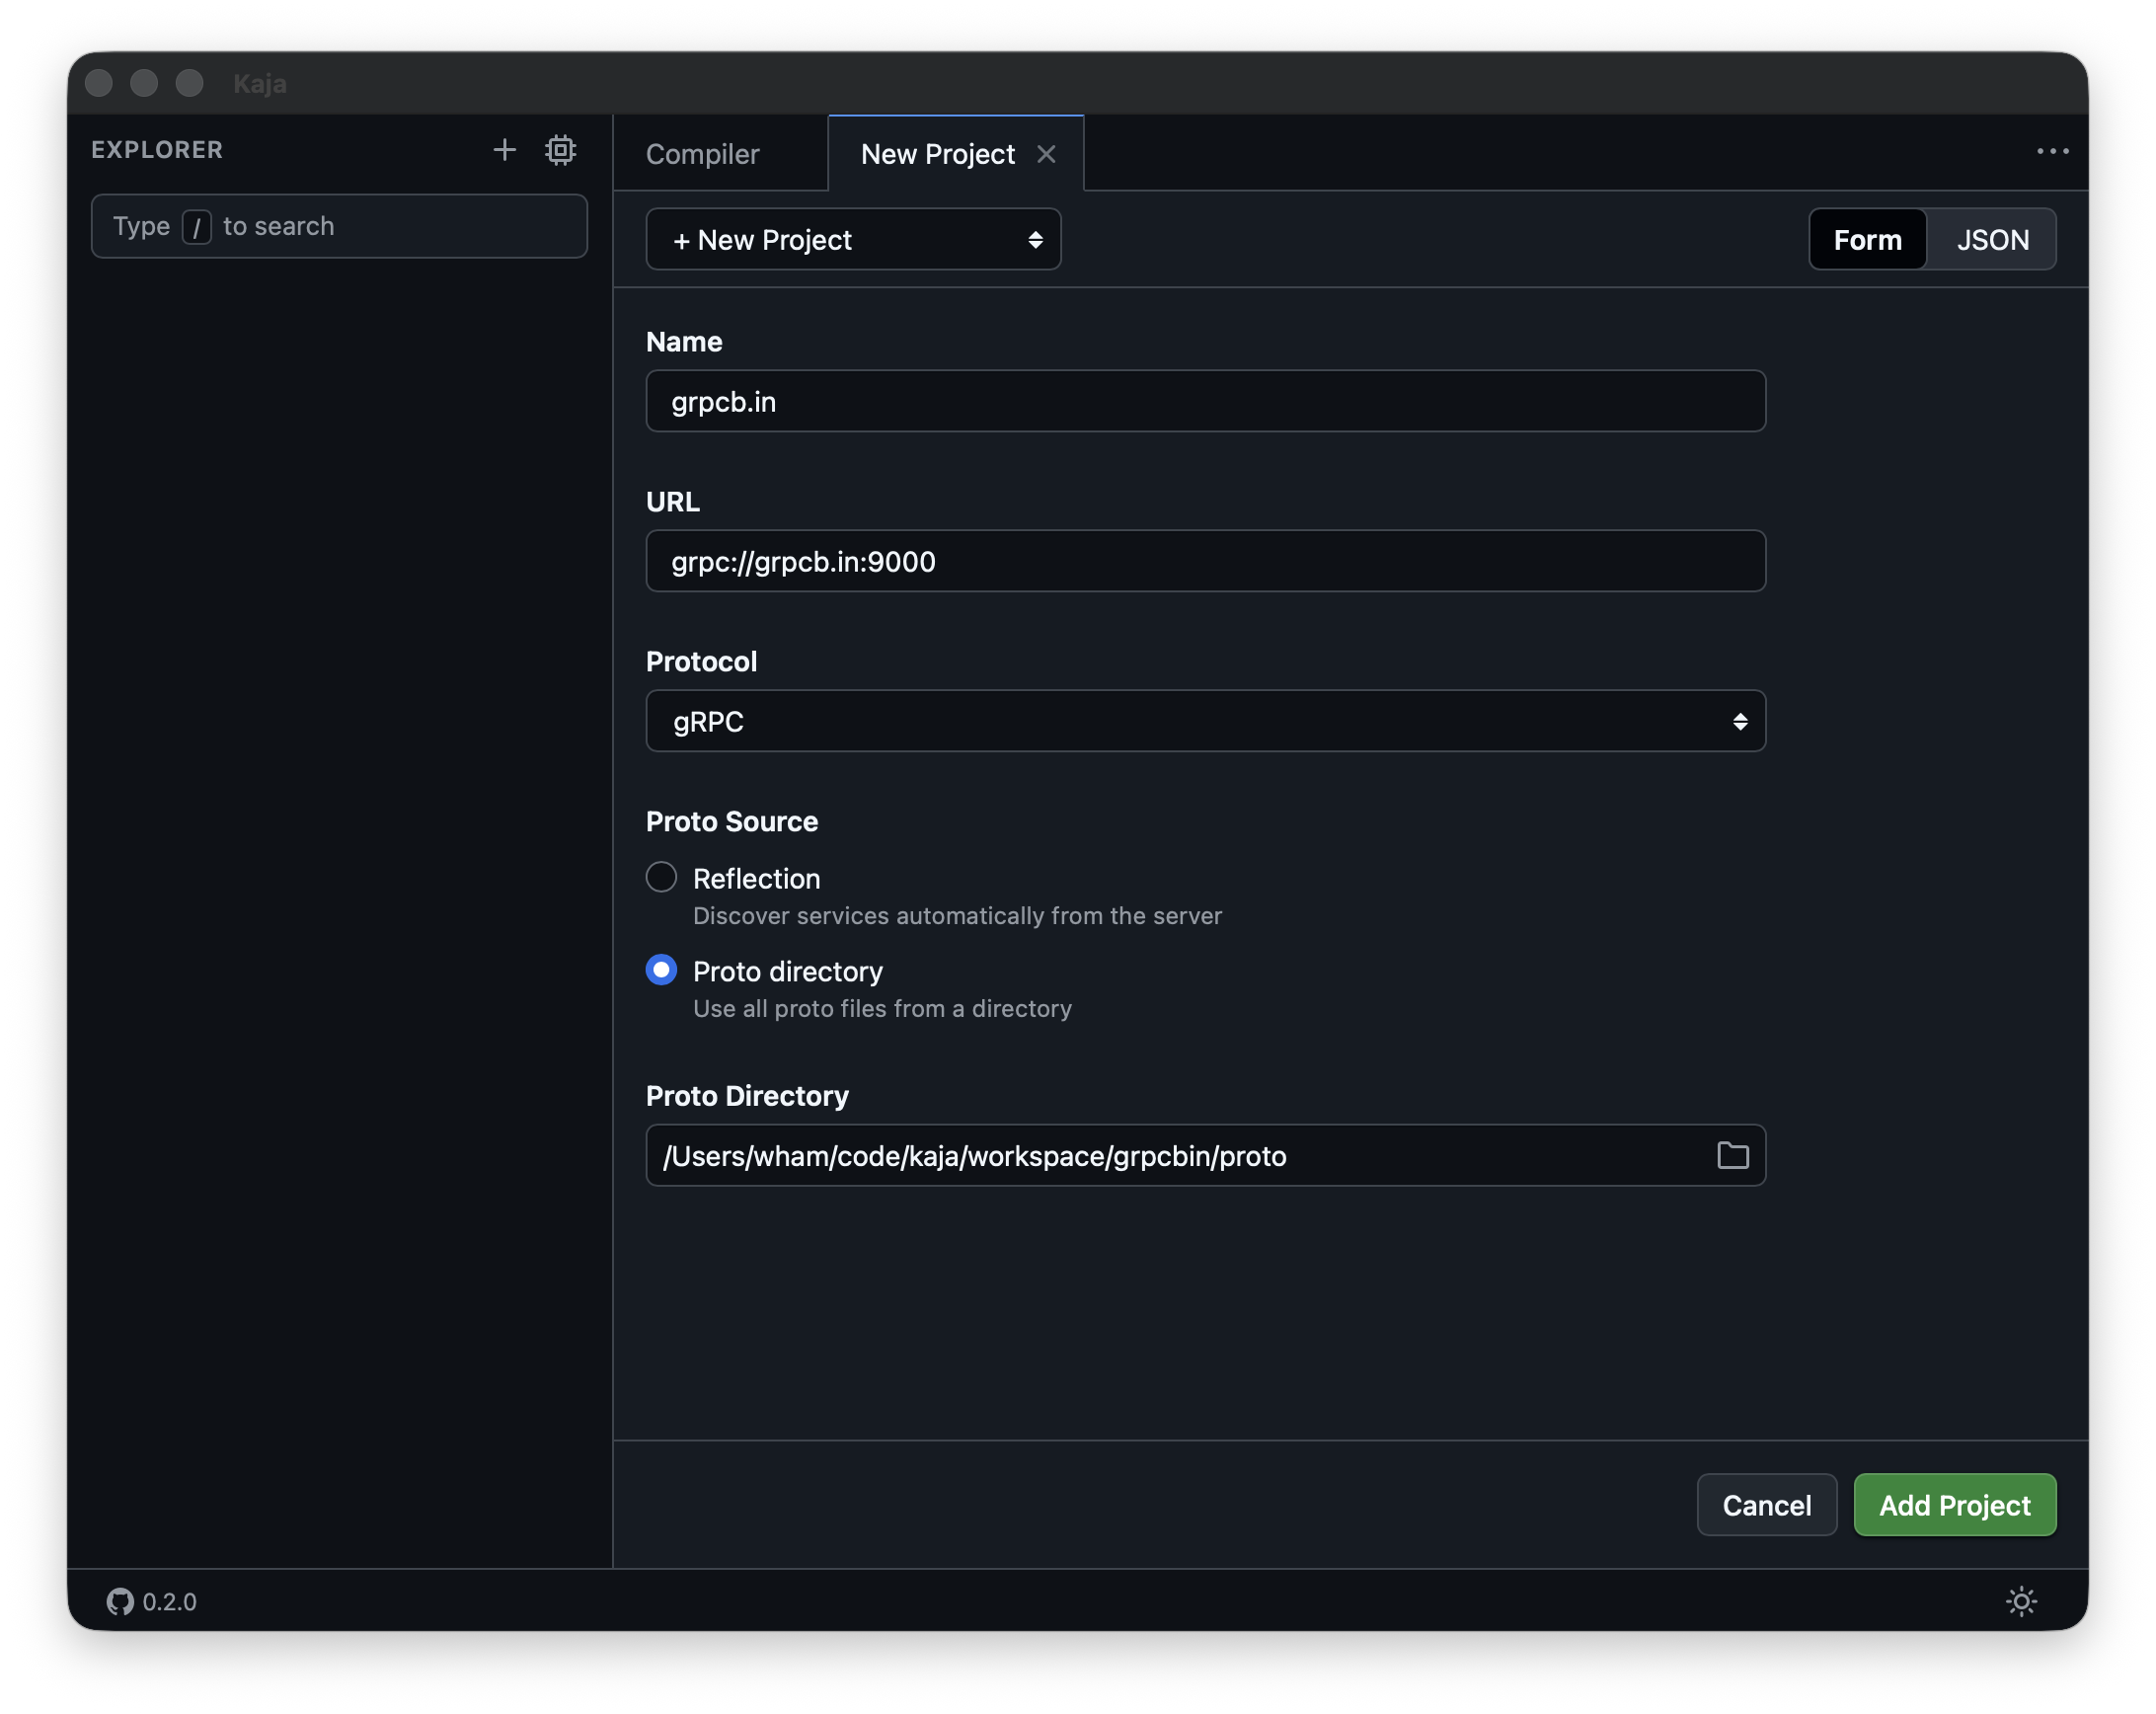
Task: Focus the Explorer search field
Action: point(339,226)
